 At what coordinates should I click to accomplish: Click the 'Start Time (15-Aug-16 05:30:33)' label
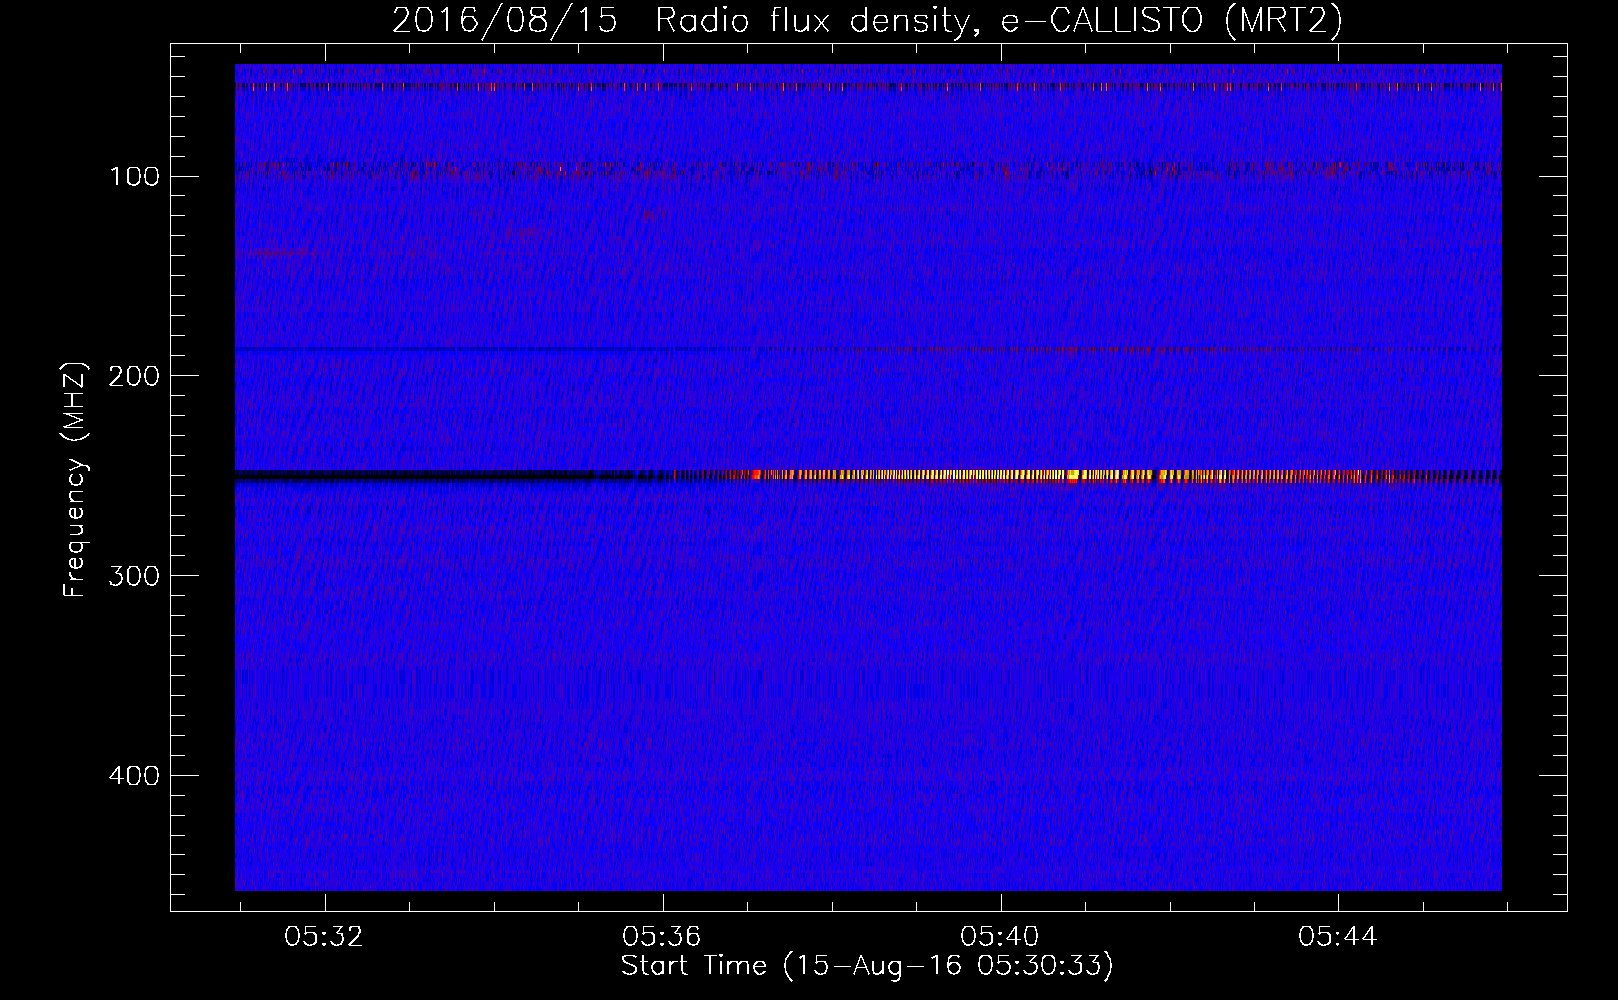(x=867, y=966)
